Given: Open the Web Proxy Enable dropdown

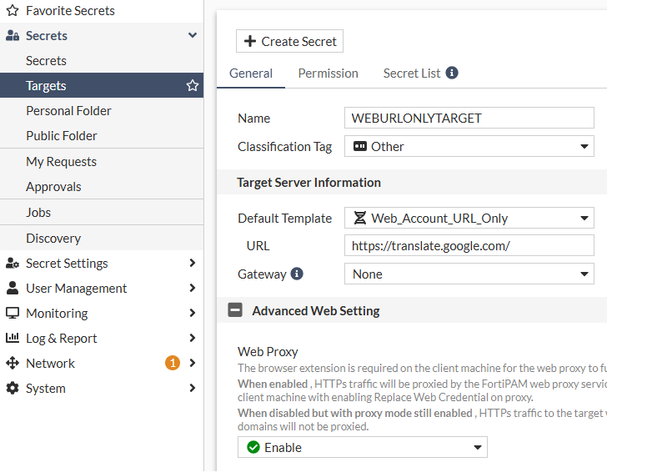Looking at the screenshot, I should (x=362, y=447).
